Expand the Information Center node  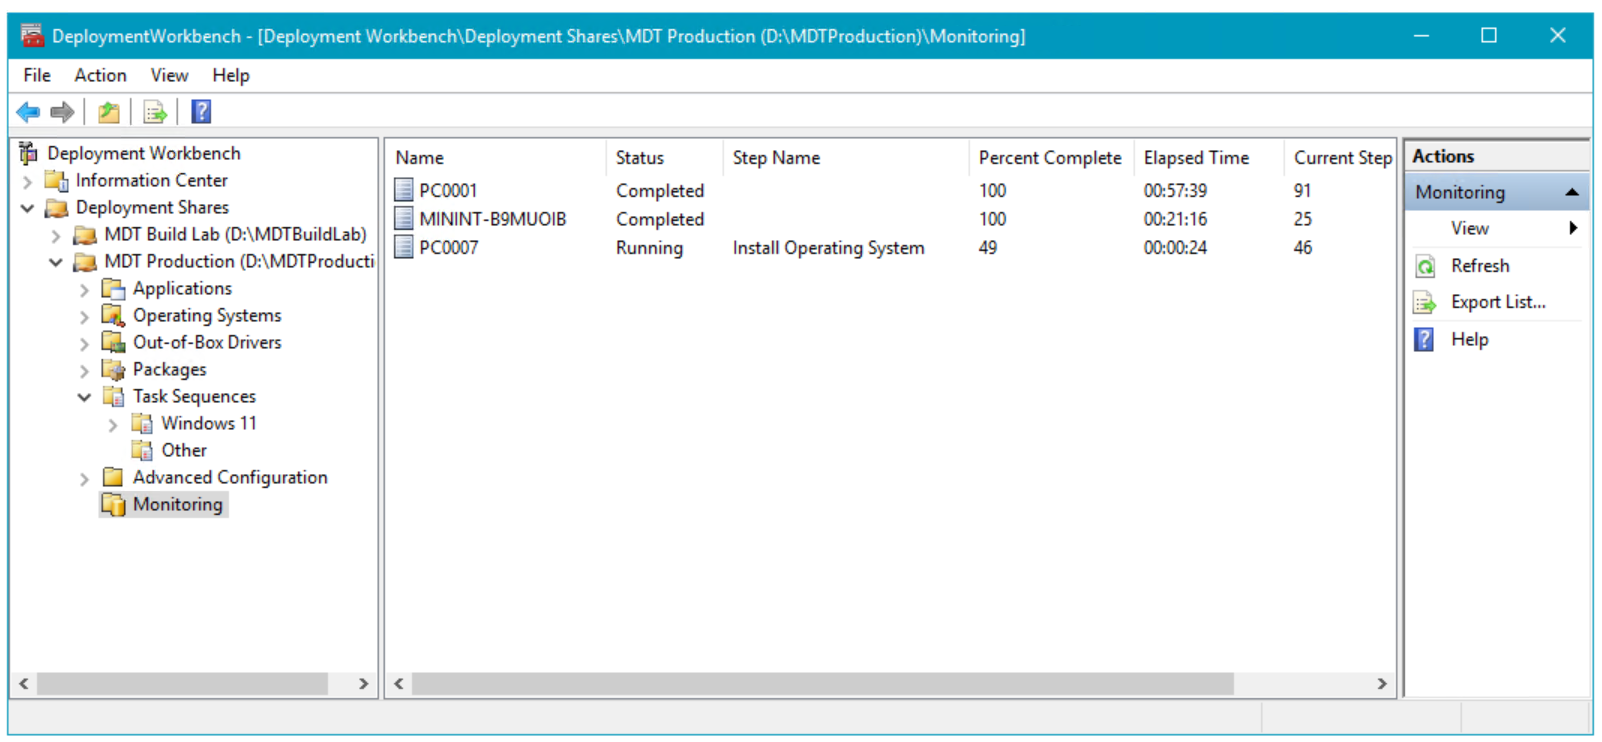pos(28,182)
